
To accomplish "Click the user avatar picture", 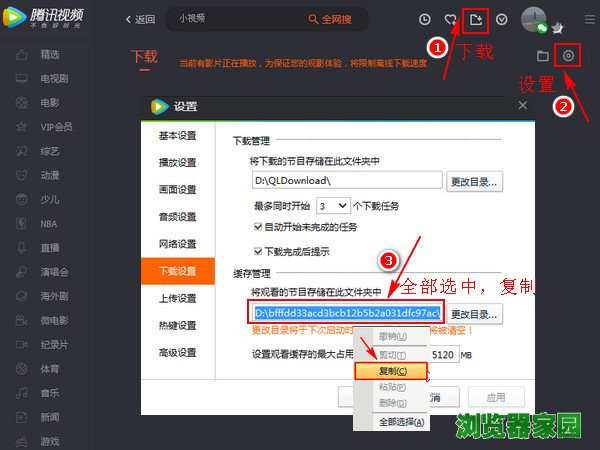I will click(533, 18).
